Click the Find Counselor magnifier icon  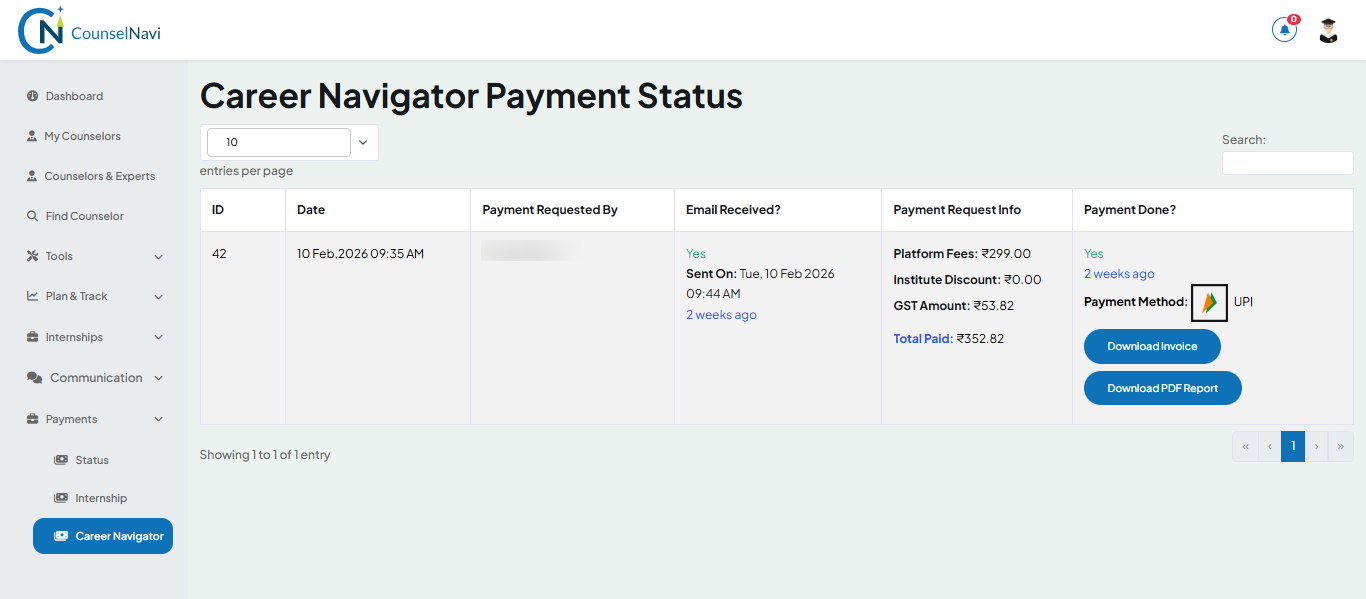click(x=33, y=215)
